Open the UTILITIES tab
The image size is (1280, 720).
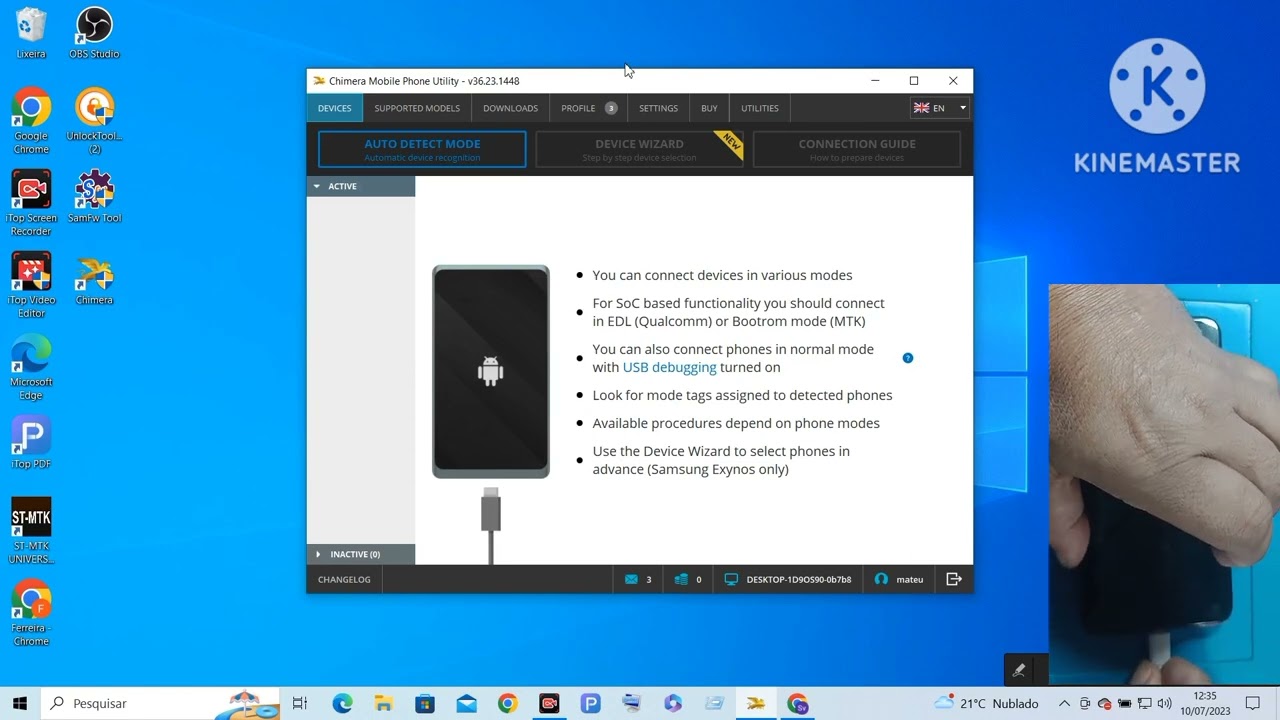[x=760, y=108]
